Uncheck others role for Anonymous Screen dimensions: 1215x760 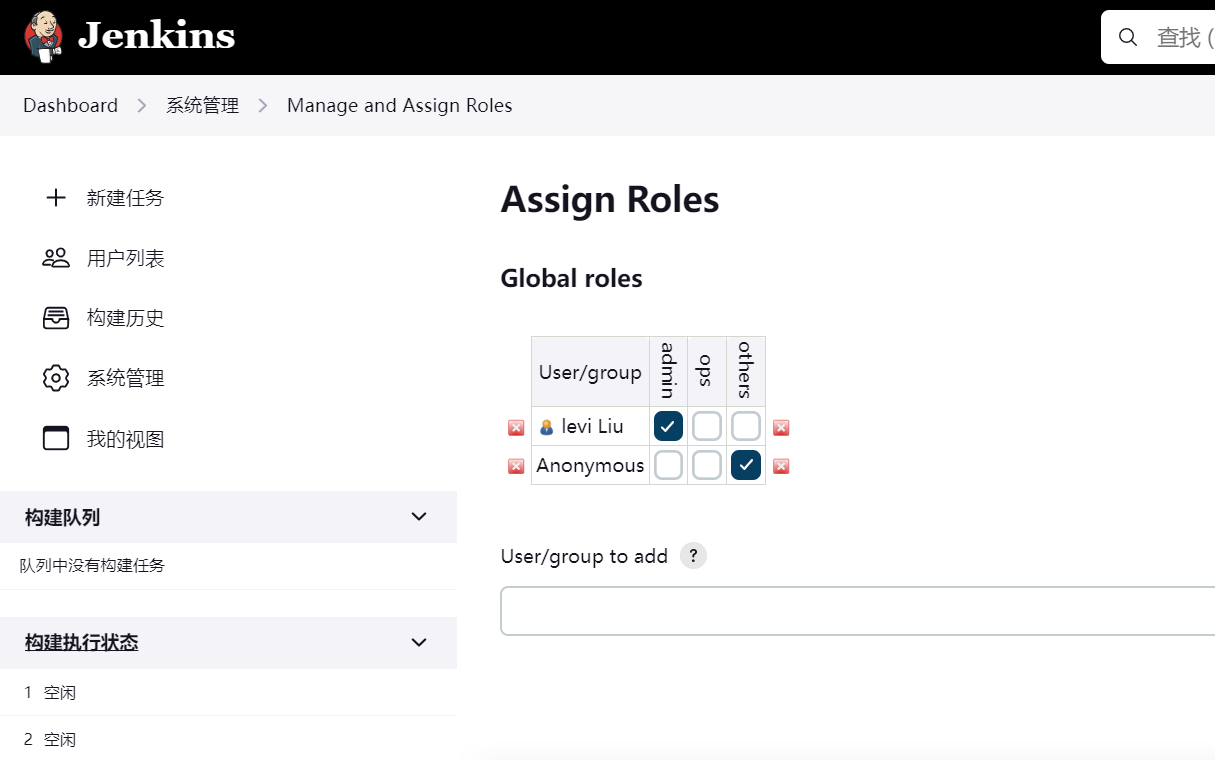point(745,465)
